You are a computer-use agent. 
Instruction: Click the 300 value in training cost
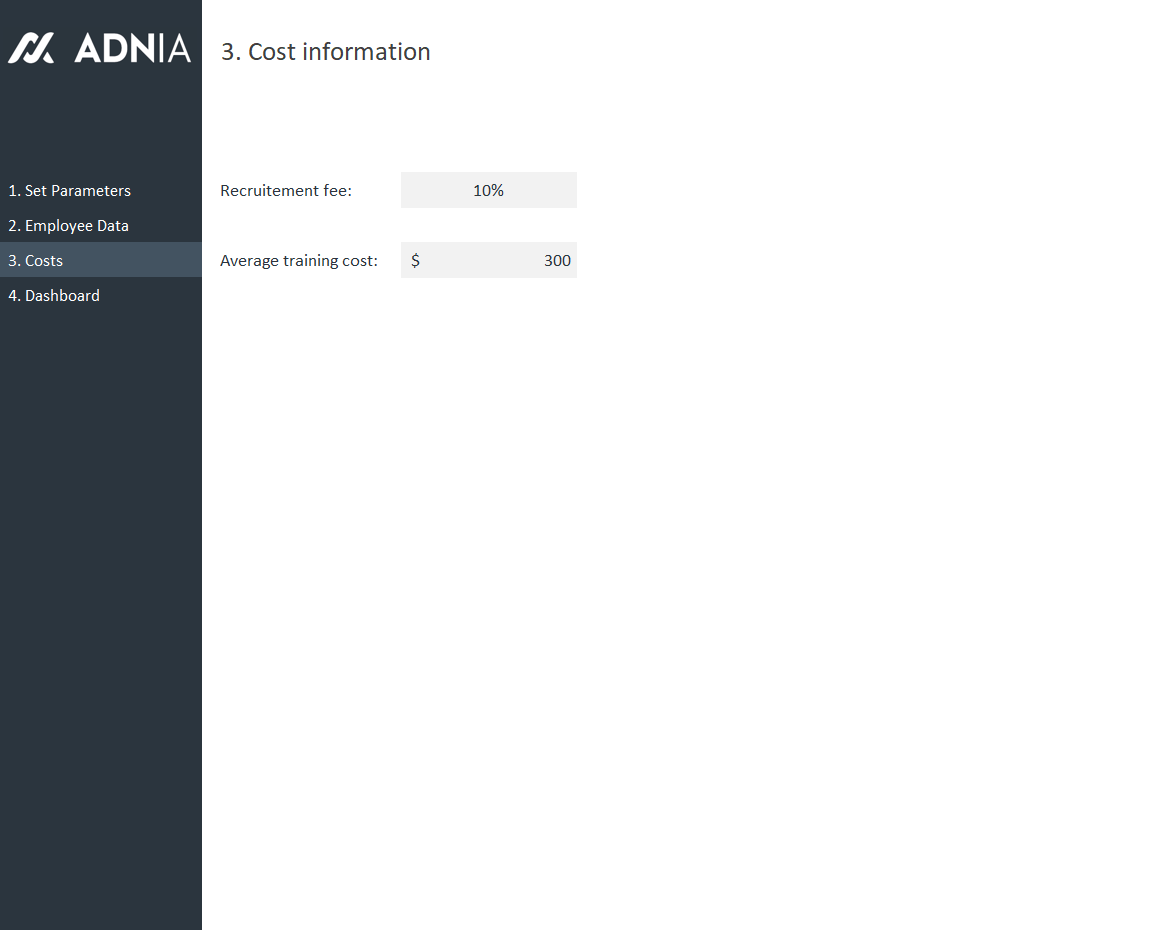tap(557, 260)
